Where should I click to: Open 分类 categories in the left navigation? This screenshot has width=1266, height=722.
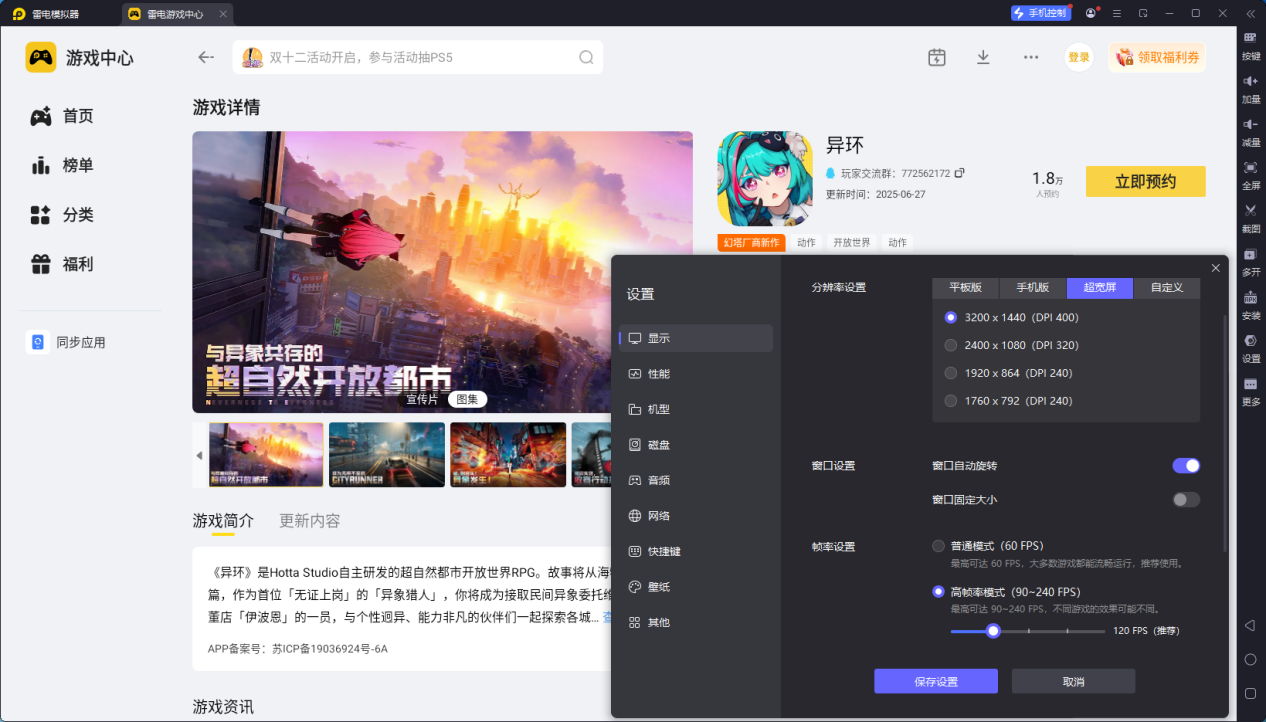(62, 214)
